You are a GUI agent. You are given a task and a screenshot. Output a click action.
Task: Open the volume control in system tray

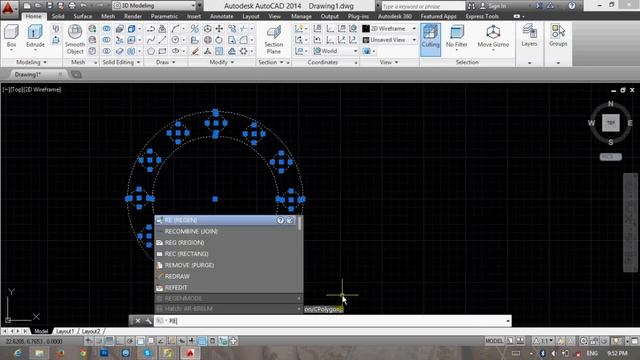click(x=553, y=353)
